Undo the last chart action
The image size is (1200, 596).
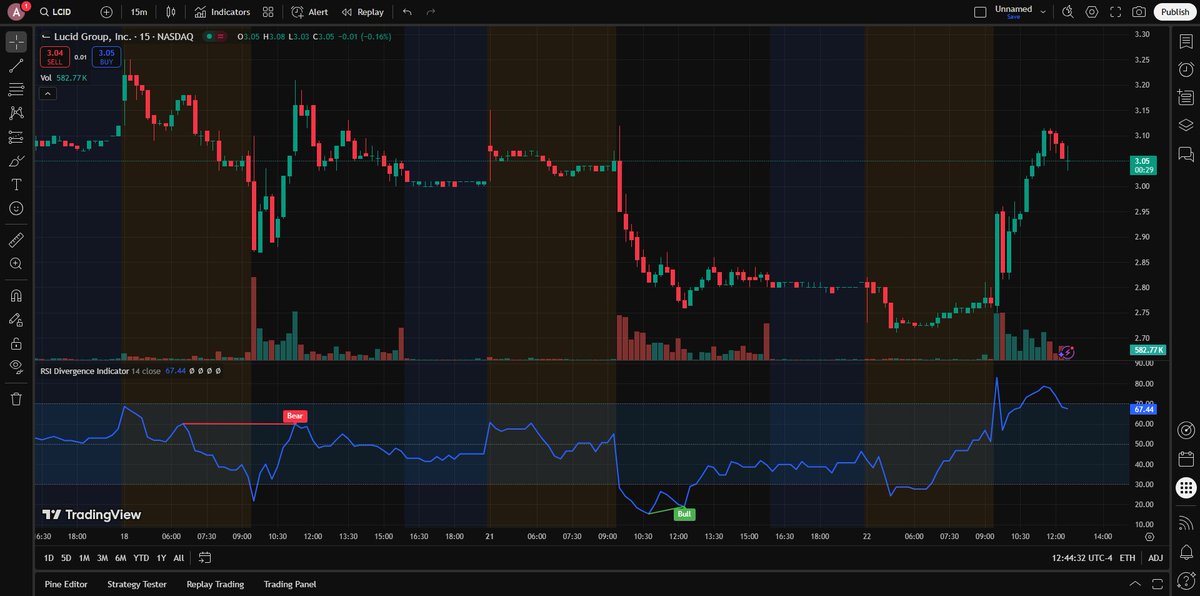point(406,12)
